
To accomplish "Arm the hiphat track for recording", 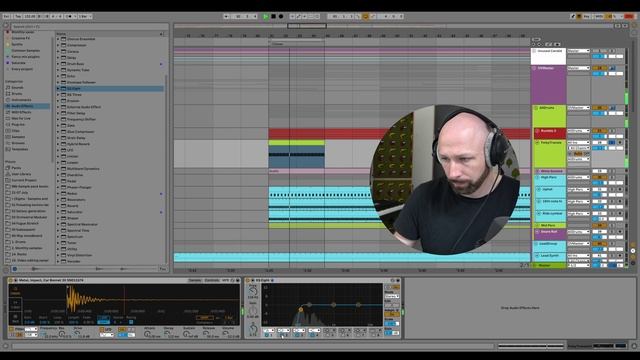I will (620, 189).
